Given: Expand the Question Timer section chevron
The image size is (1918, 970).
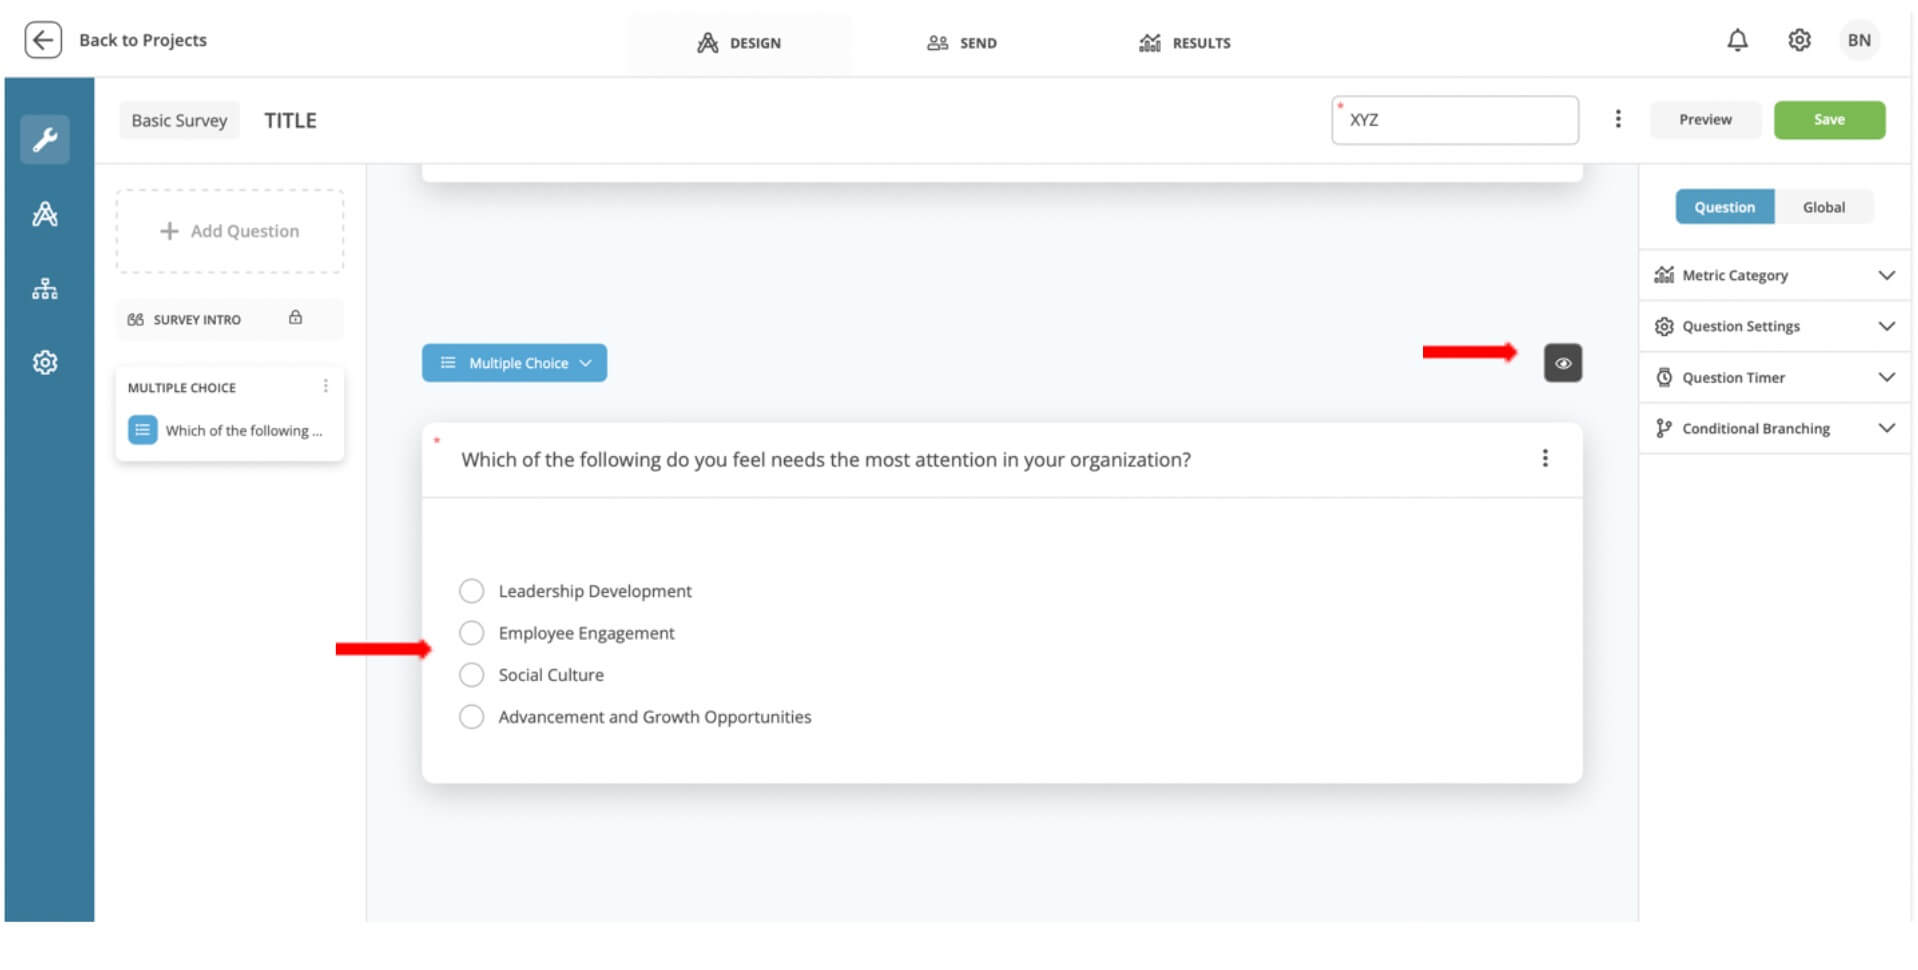Looking at the screenshot, I should coord(1886,377).
